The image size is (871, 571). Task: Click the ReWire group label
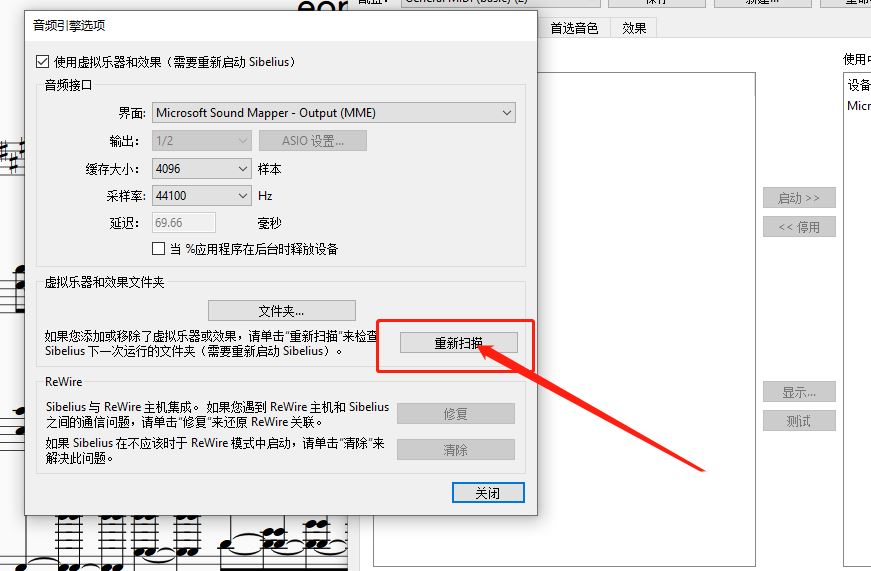[x=63, y=382]
